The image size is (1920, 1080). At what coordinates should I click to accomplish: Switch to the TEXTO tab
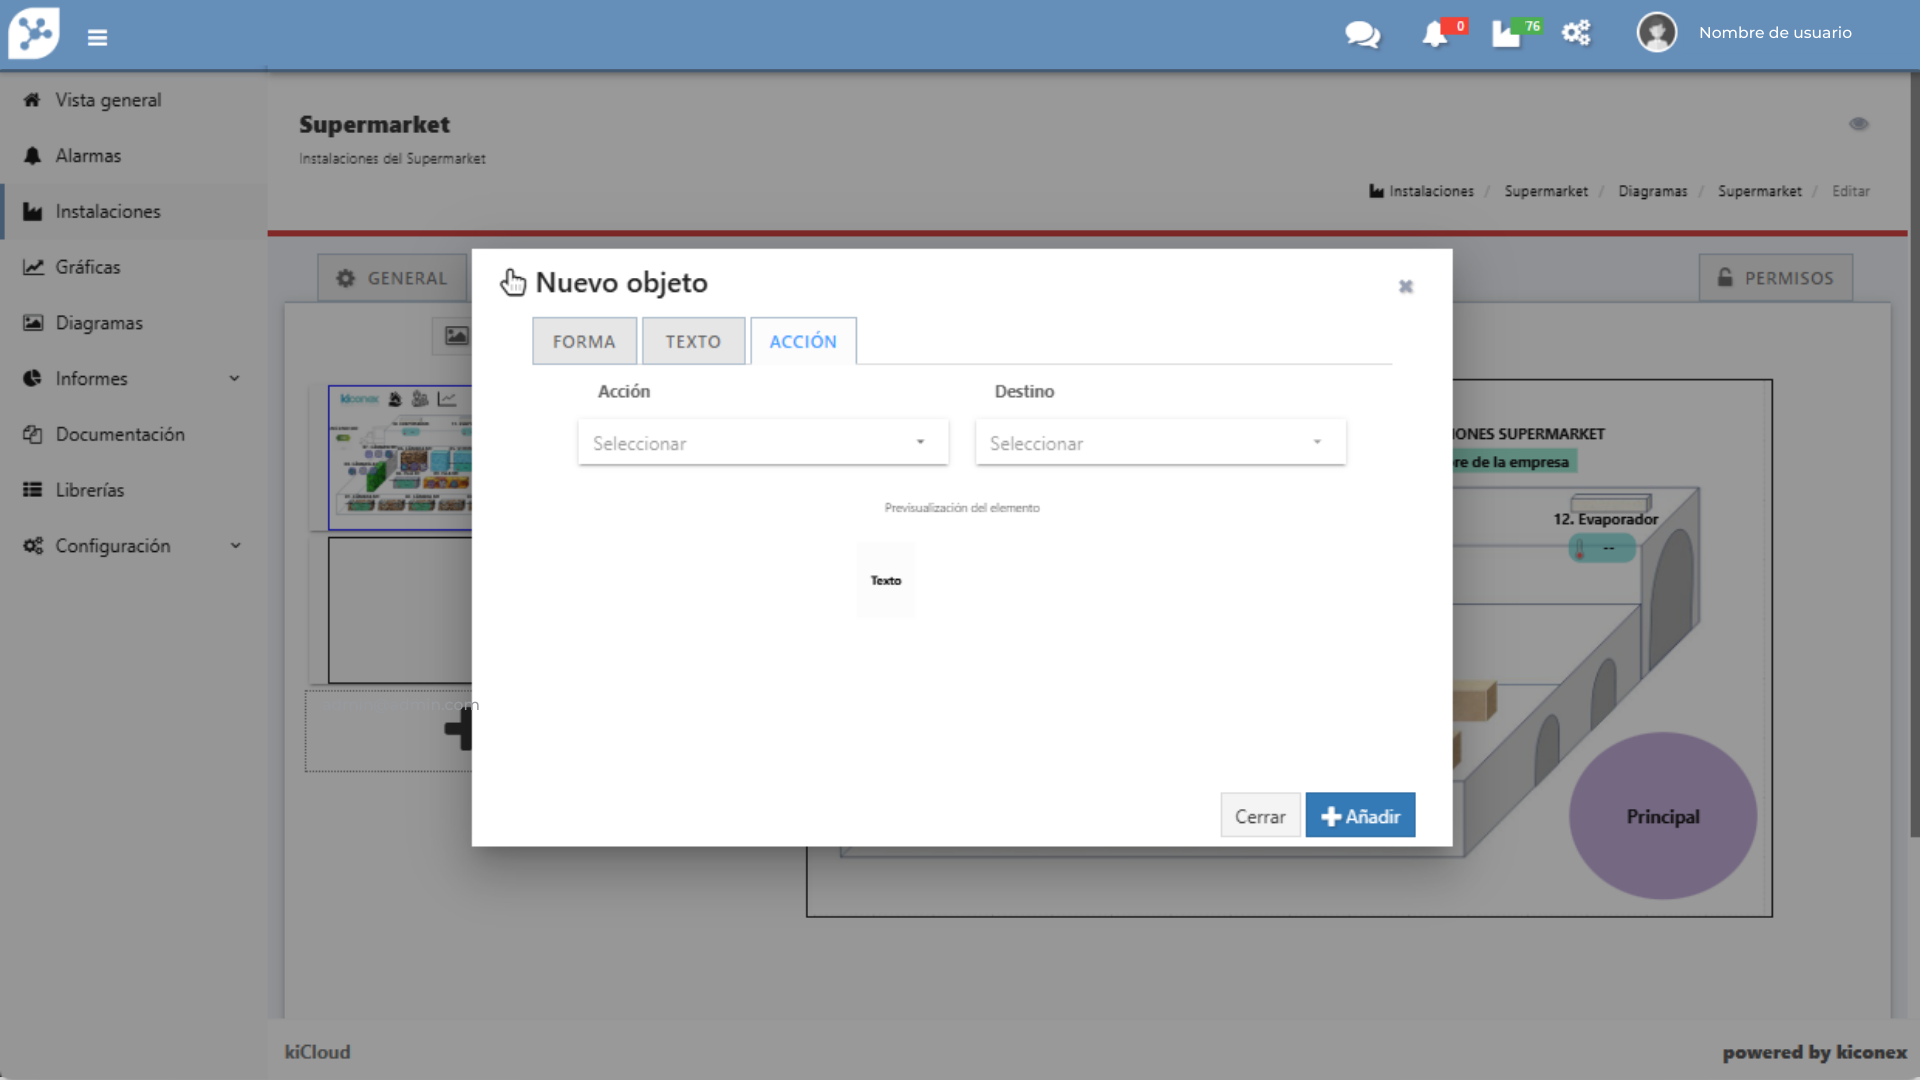tap(693, 342)
